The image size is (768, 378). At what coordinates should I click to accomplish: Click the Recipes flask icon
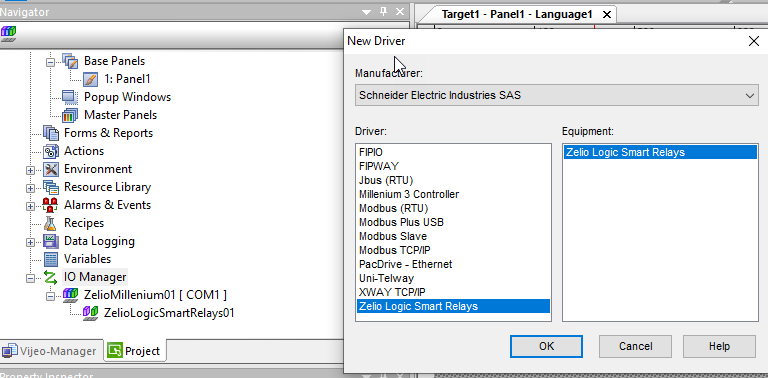pos(50,223)
